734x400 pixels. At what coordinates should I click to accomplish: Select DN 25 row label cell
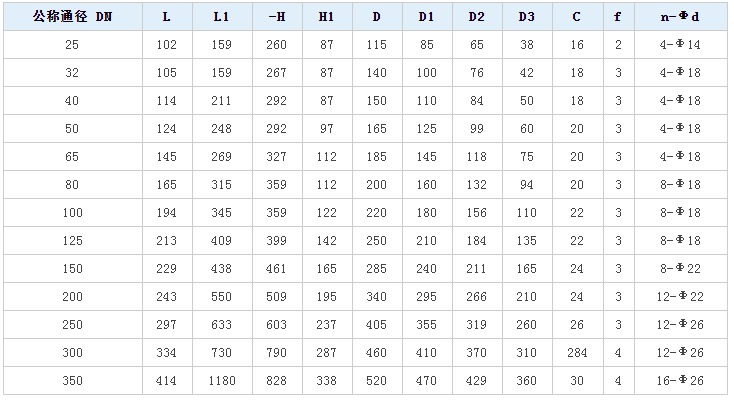tap(73, 45)
